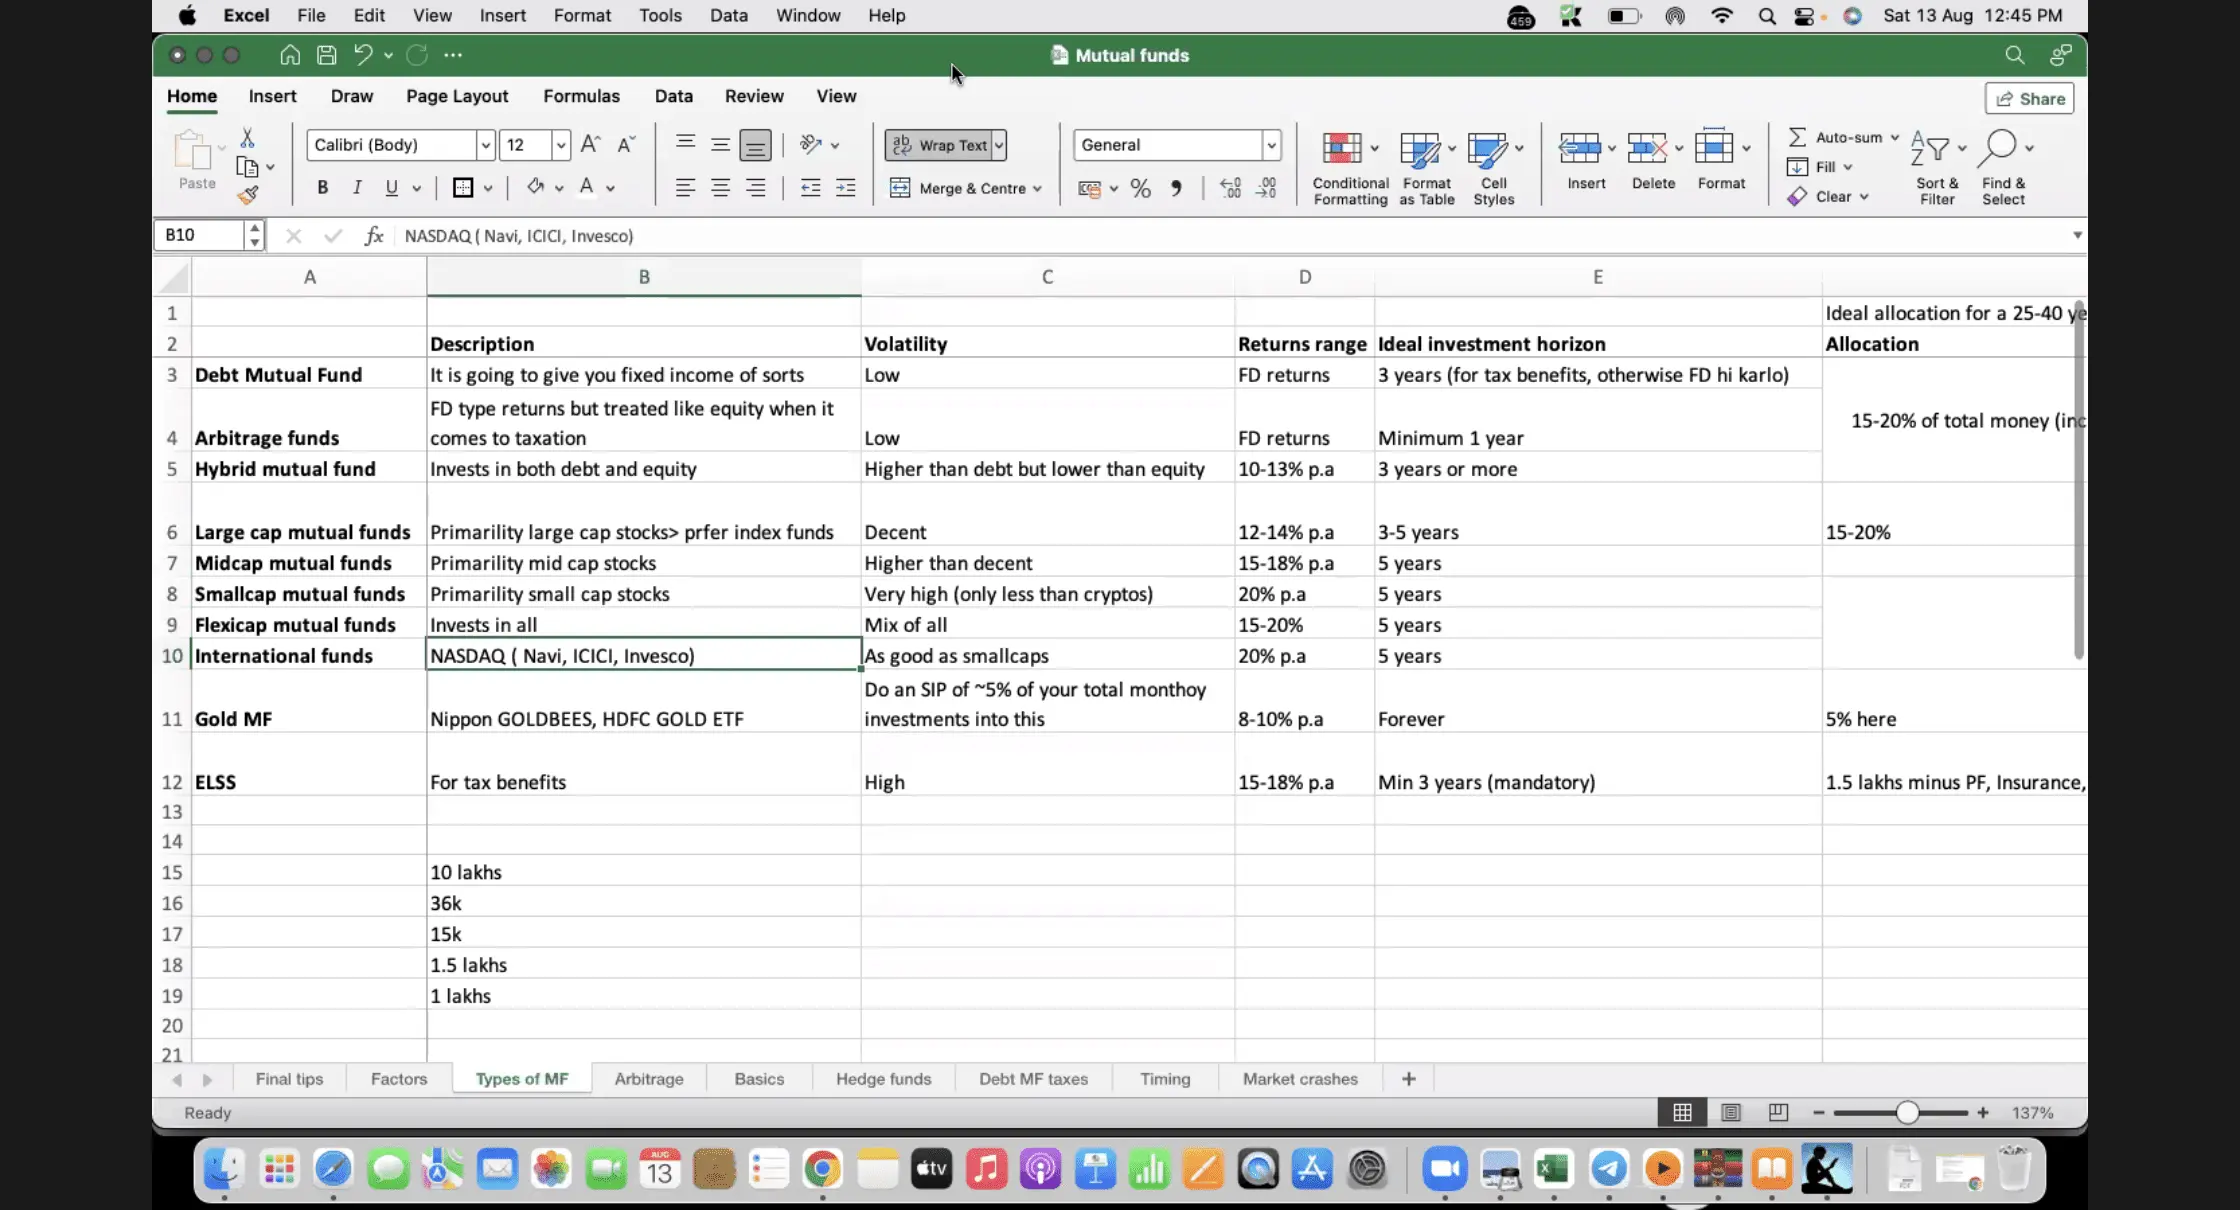Image resolution: width=2240 pixels, height=1210 pixels.
Task: Click the Percent Style icon
Action: coord(1140,188)
